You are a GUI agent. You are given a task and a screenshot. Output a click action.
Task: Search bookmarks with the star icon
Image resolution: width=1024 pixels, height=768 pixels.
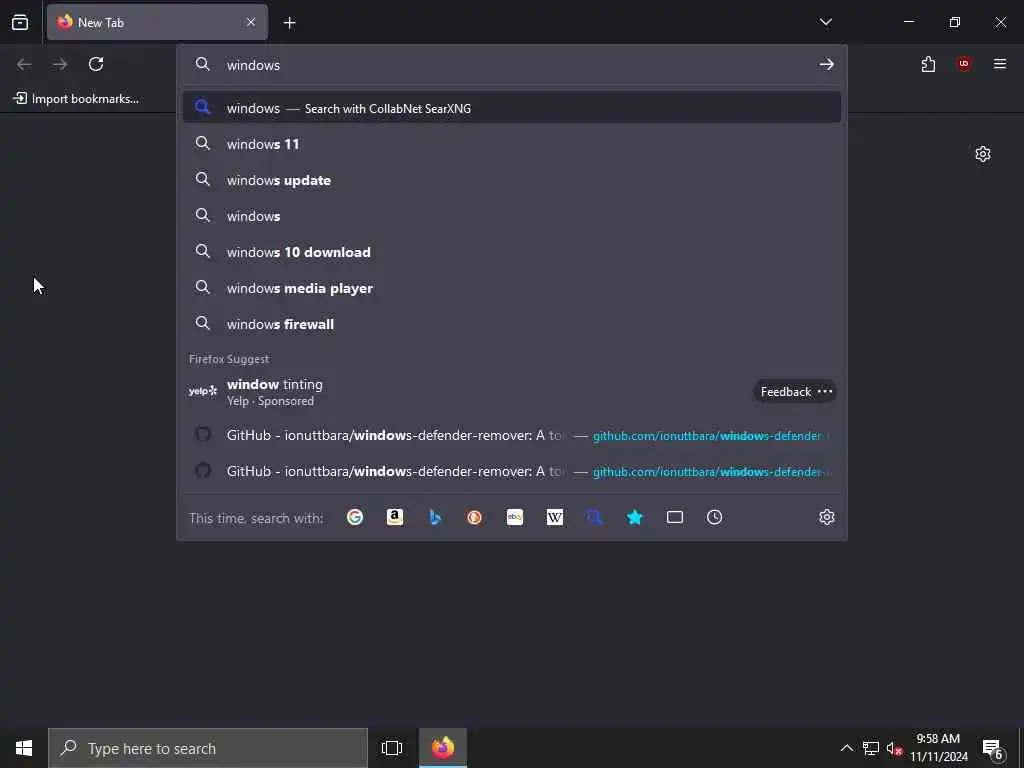(635, 517)
